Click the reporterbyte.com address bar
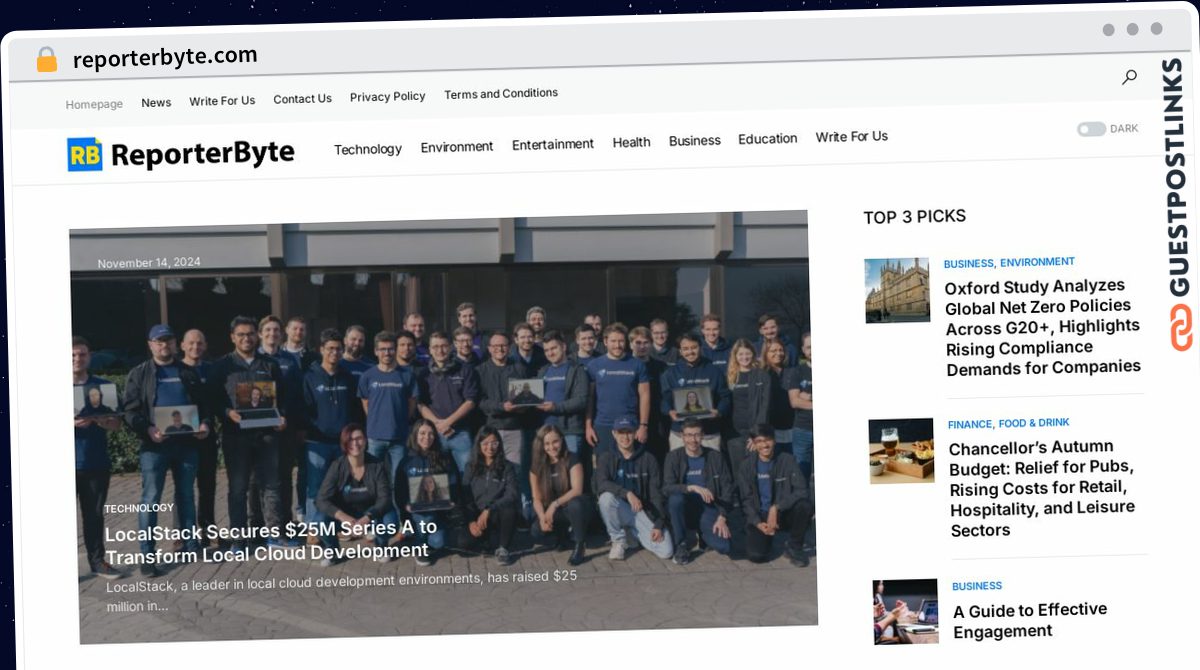 (165, 56)
